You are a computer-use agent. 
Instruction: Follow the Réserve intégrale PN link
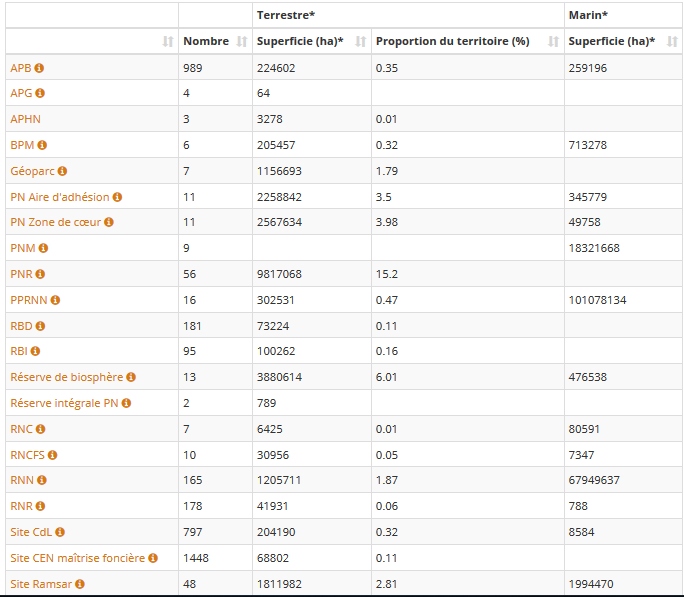click(x=64, y=403)
